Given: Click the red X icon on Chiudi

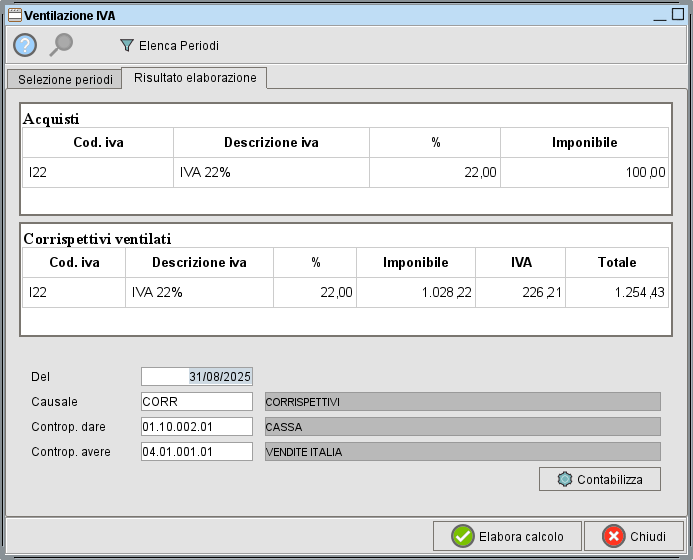Looking at the screenshot, I should (x=613, y=536).
